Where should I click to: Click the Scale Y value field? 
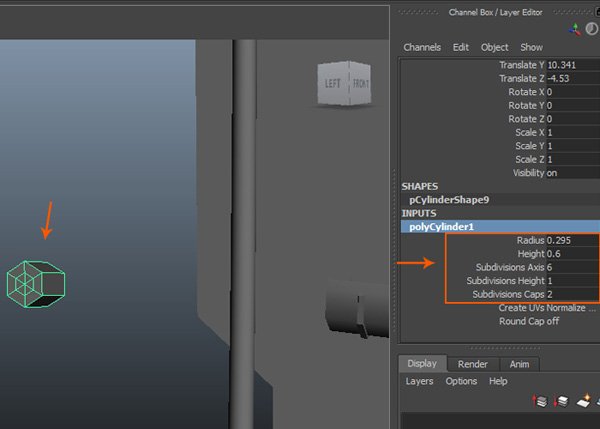click(573, 146)
